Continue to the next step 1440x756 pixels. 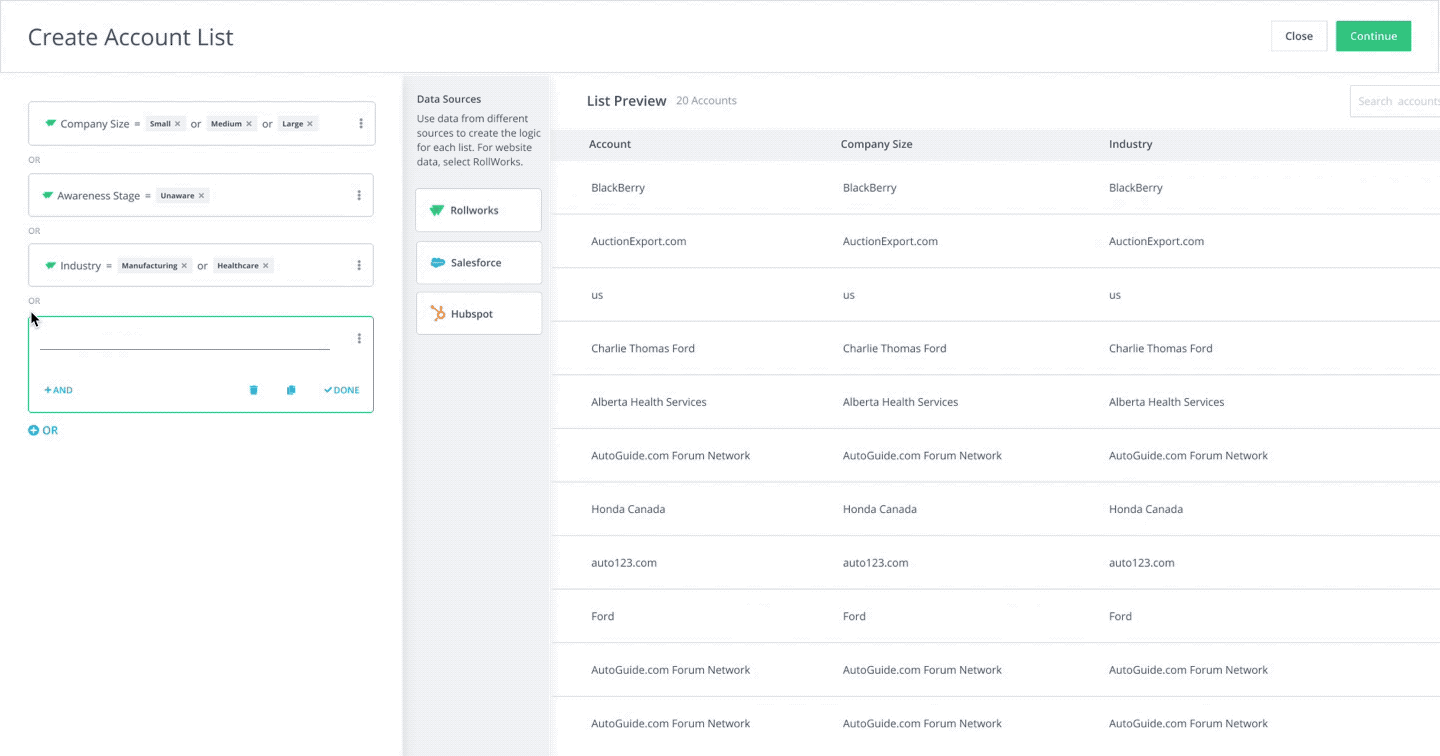[1373, 36]
